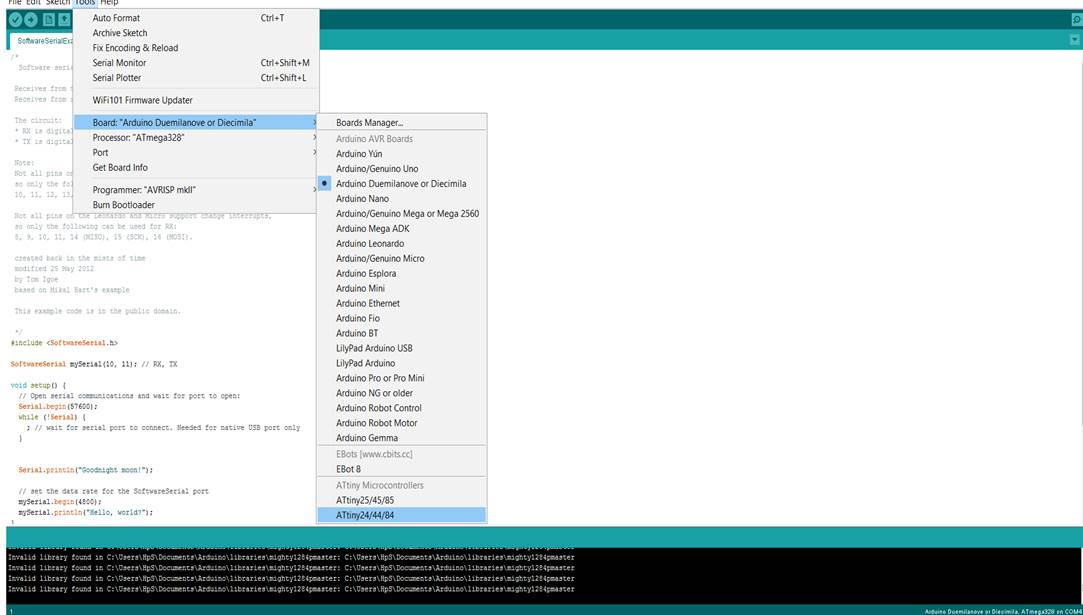Open the Serial Monitor magnifier icon
The width and height of the screenshot is (1083, 615).
coord(1075,21)
